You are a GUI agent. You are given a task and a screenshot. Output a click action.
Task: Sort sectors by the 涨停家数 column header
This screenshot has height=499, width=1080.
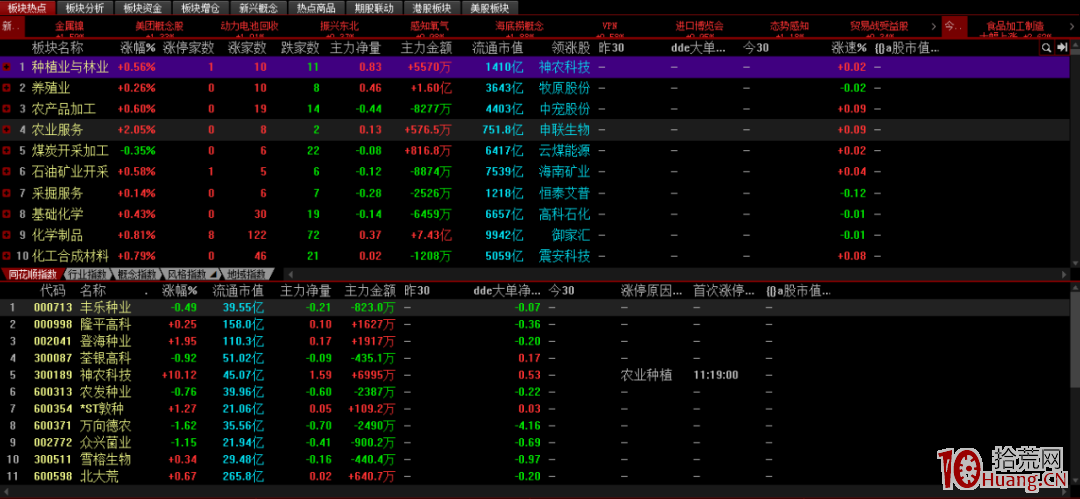tap(189, 48)
